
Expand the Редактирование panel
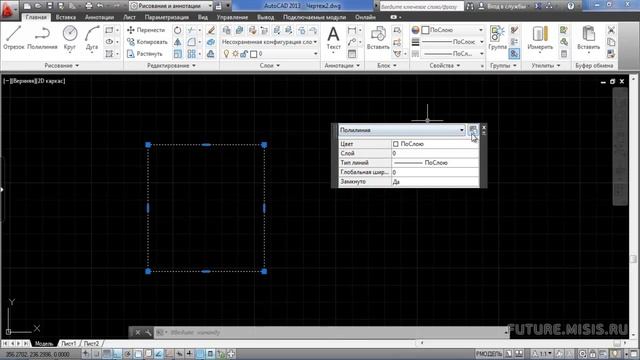coord(171,66)
